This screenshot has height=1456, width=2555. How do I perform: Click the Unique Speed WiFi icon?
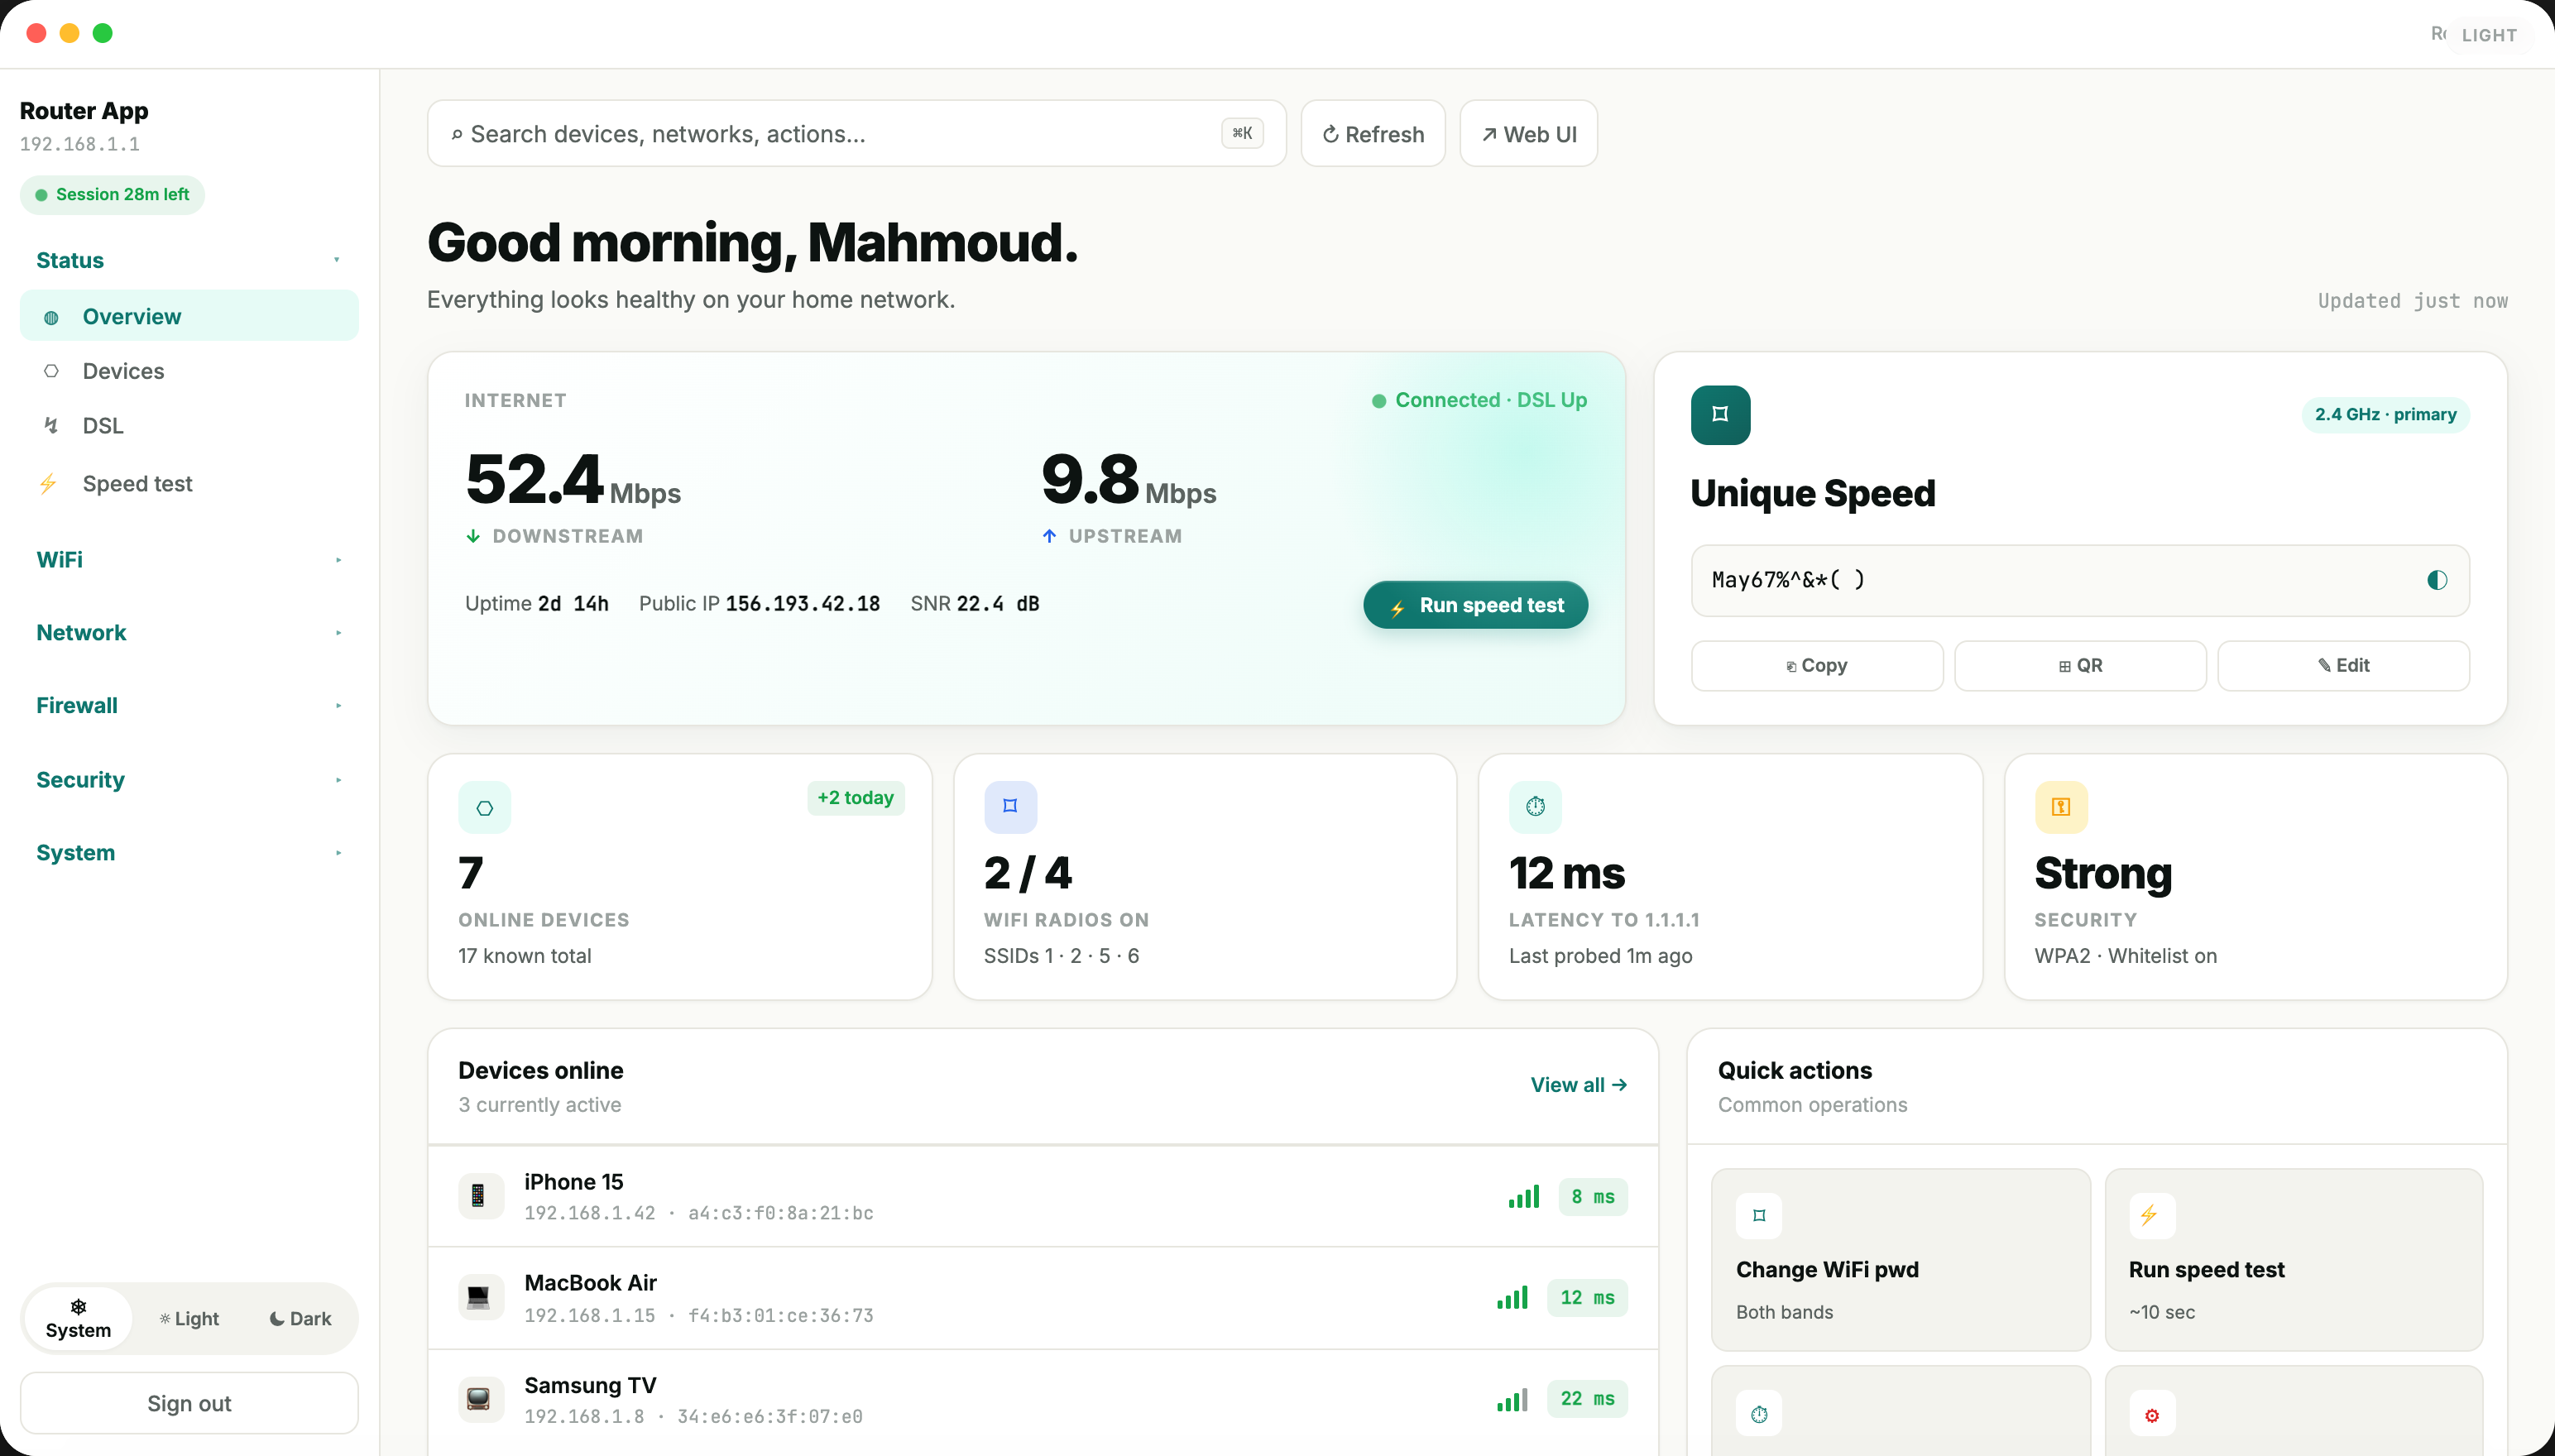[1720, 415]
